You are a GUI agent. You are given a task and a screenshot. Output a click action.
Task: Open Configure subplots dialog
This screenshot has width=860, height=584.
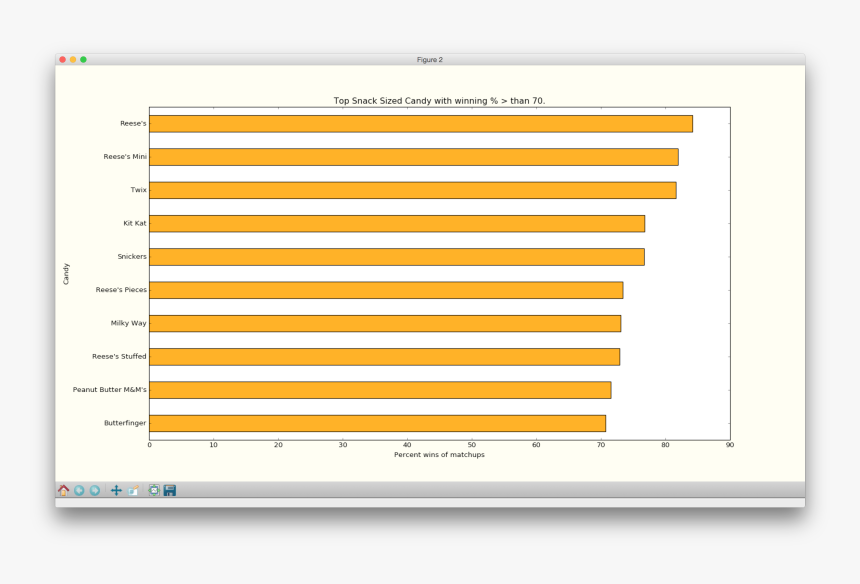point(154,490)
